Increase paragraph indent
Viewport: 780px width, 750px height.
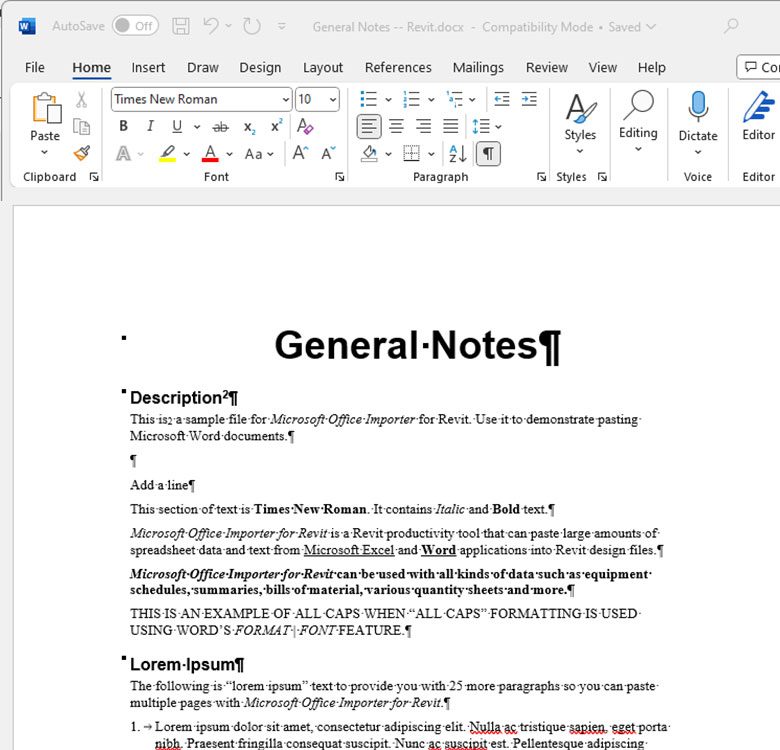pyautogui.click(x=529, y=99)
